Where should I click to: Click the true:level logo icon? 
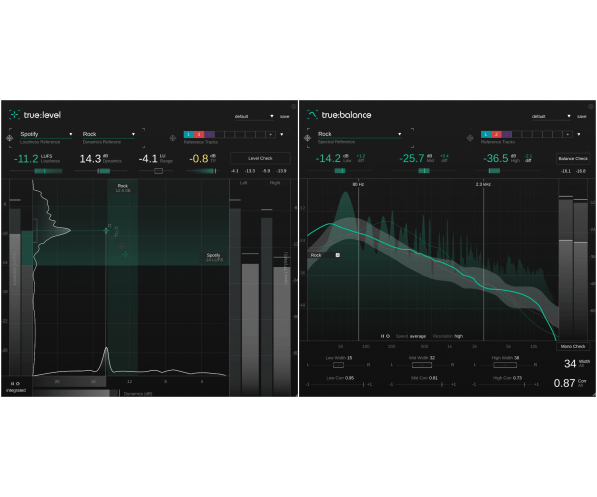pyautogui.click(x=14, y=115)
